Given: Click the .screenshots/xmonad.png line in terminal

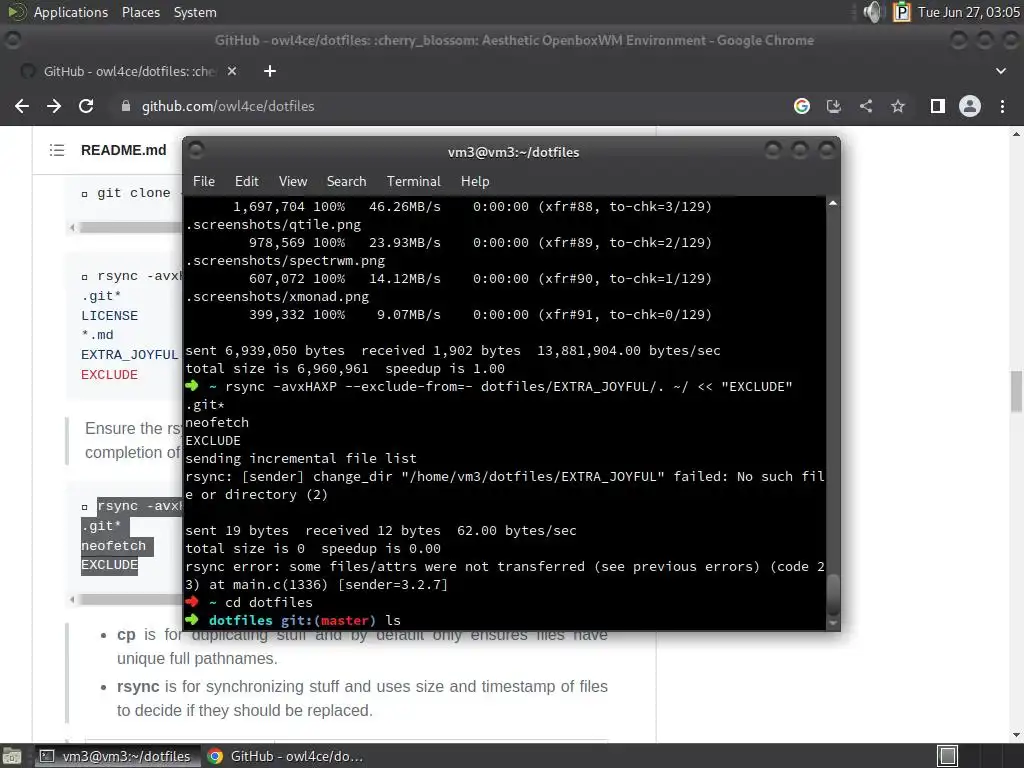Looking at the screenshot, I should (x=277, y=296).
